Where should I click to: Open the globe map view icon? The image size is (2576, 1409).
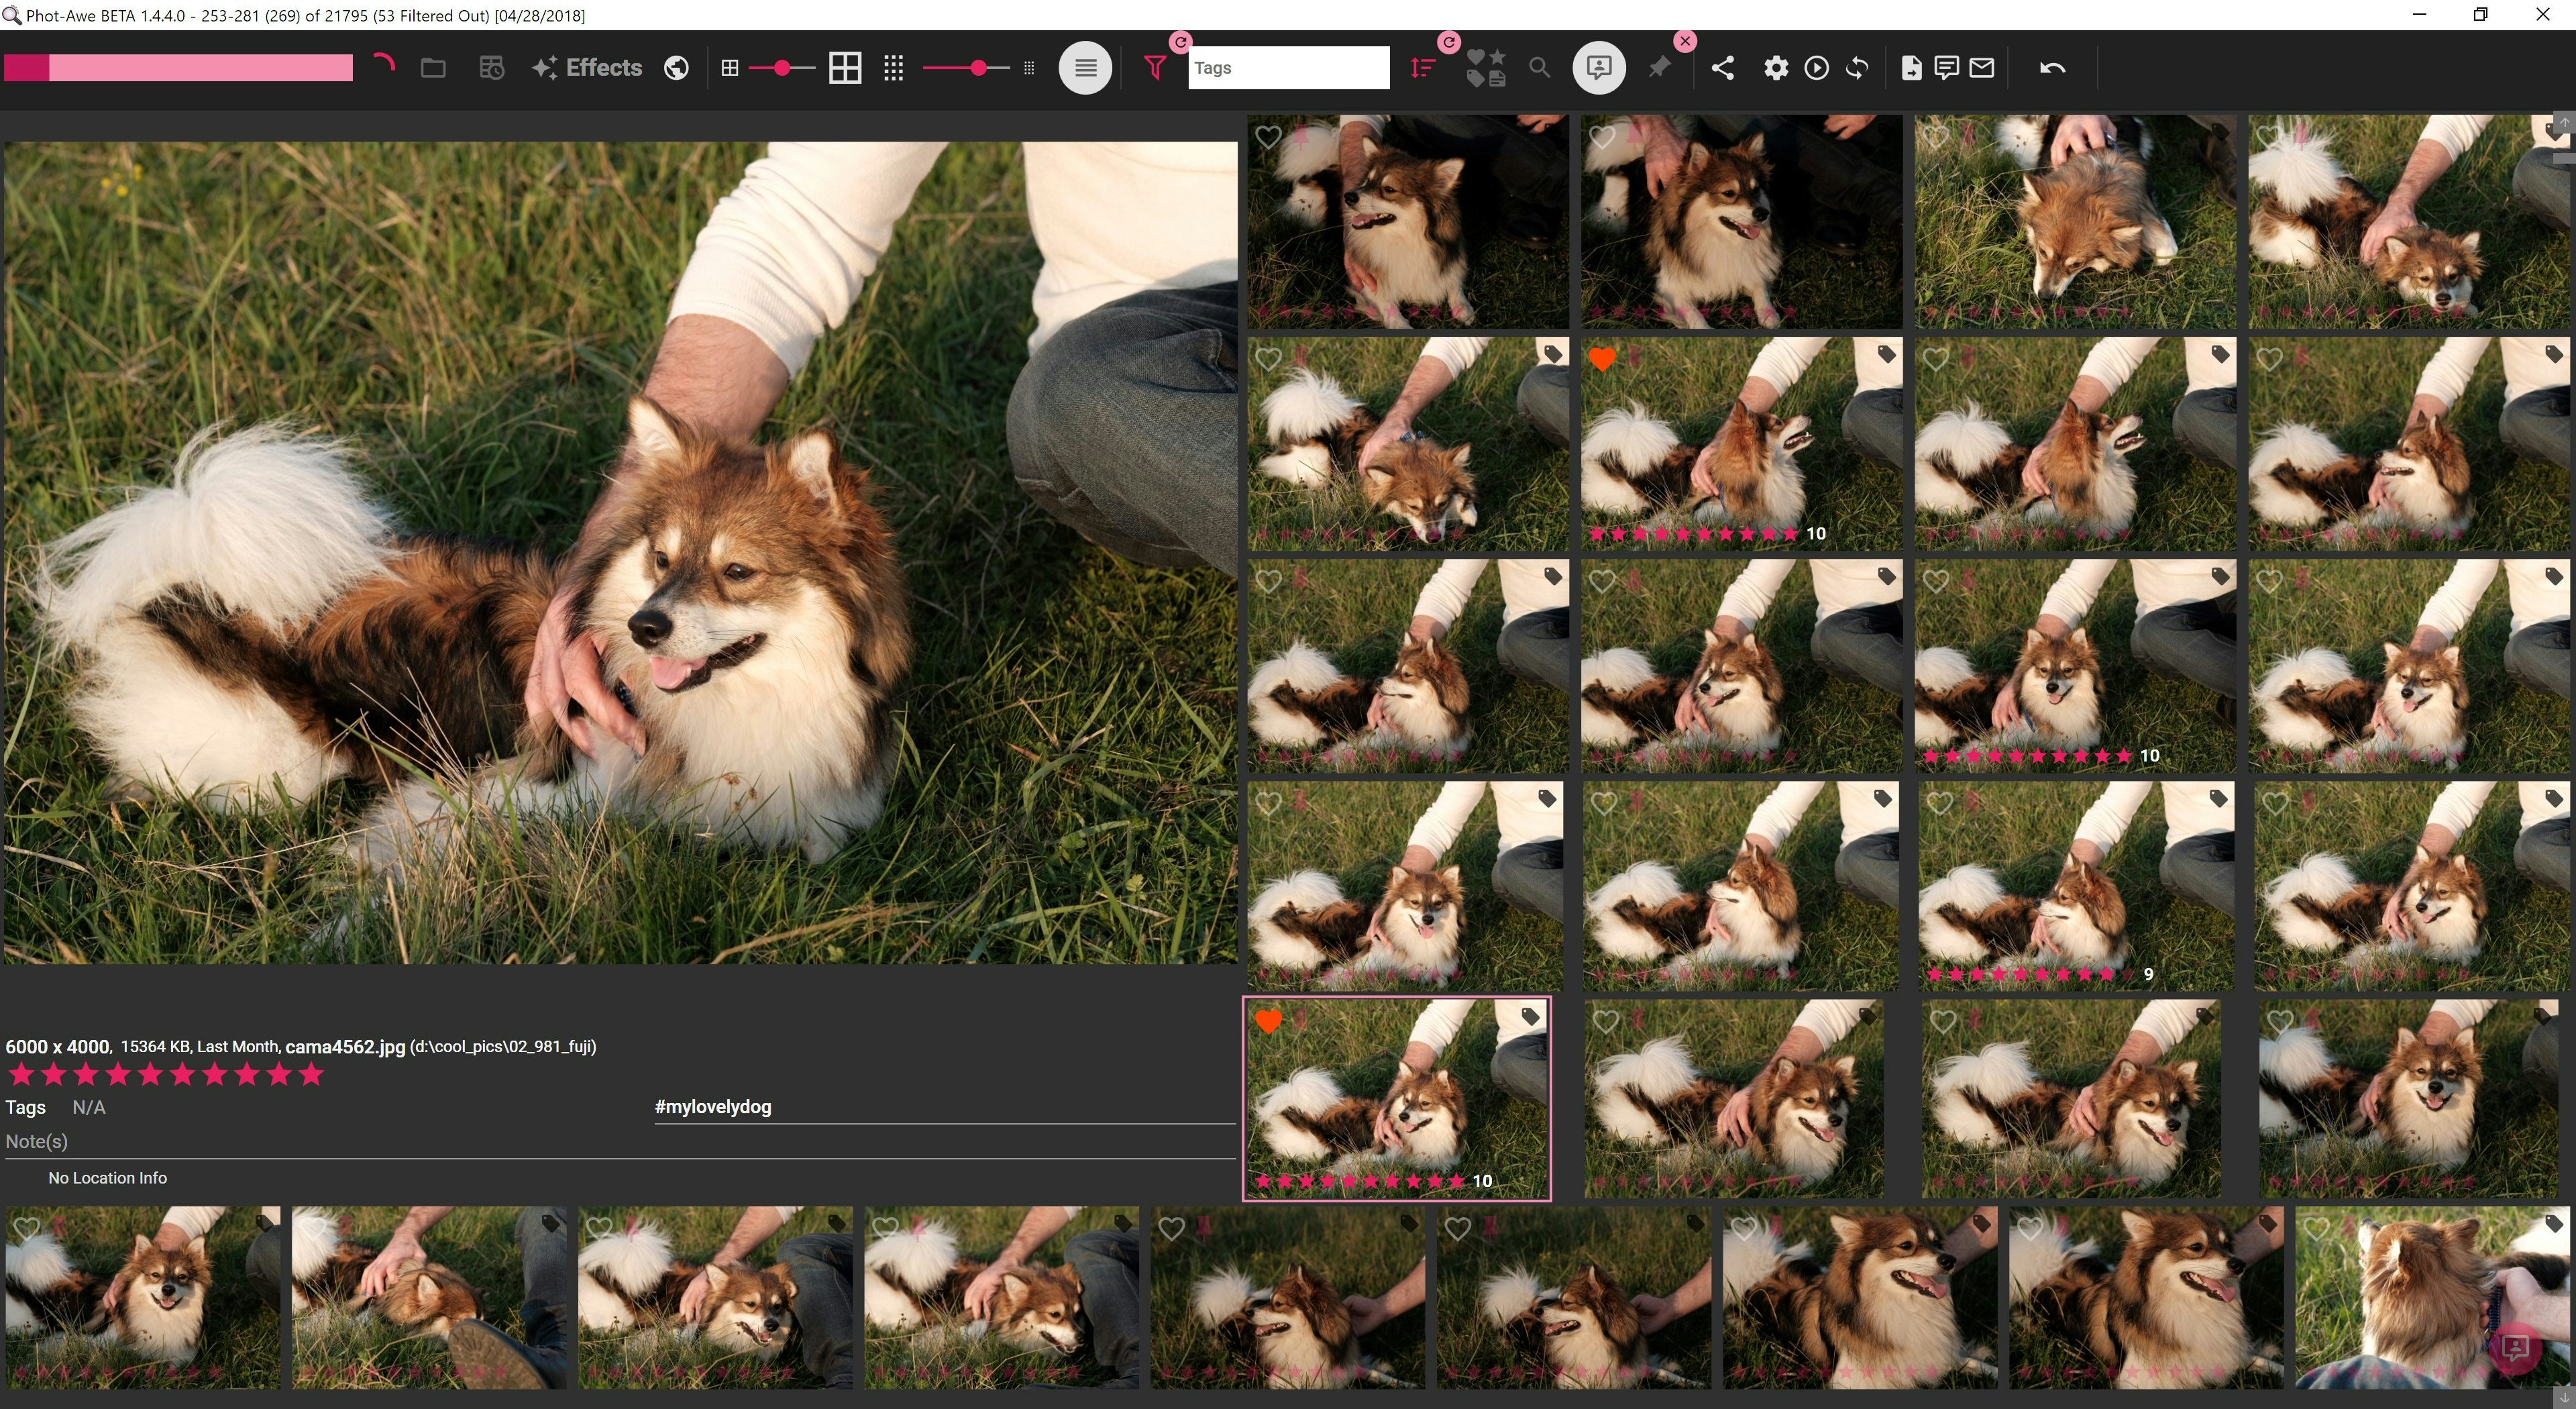[676, 68]
